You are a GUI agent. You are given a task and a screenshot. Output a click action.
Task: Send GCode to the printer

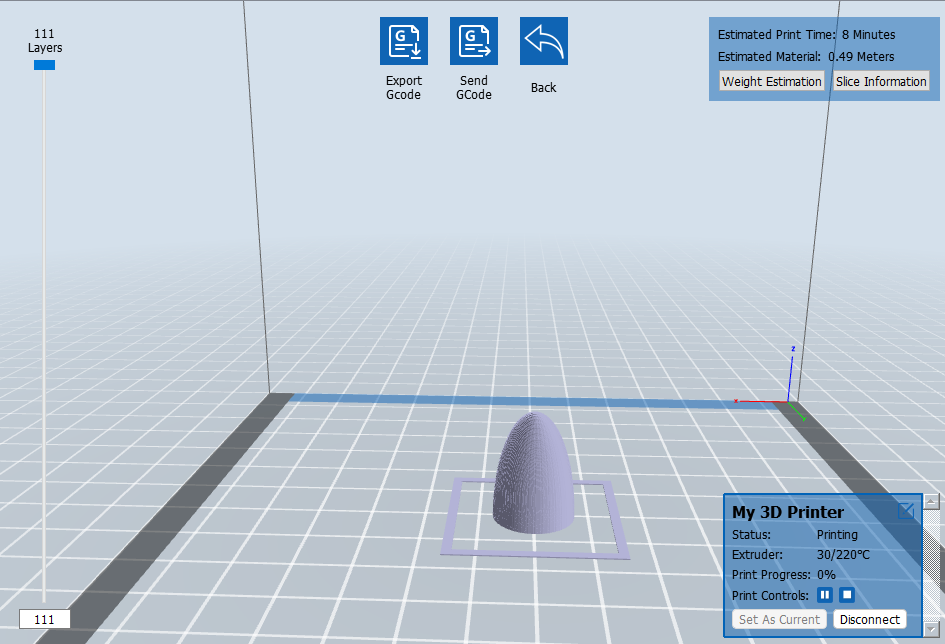tap(474, 41)
